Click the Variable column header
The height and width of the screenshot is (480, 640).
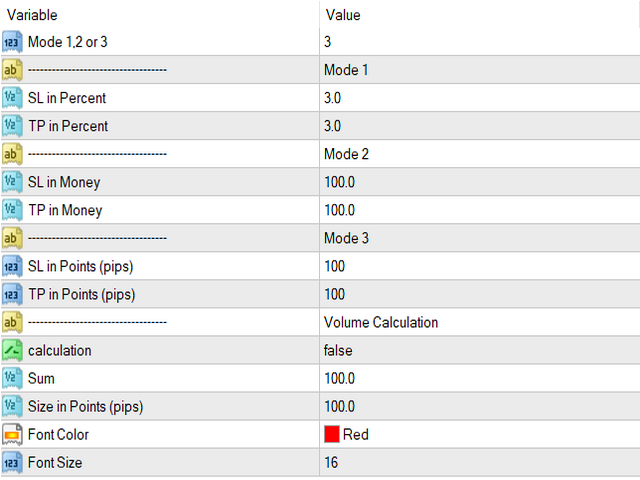(x=32, y=15)
